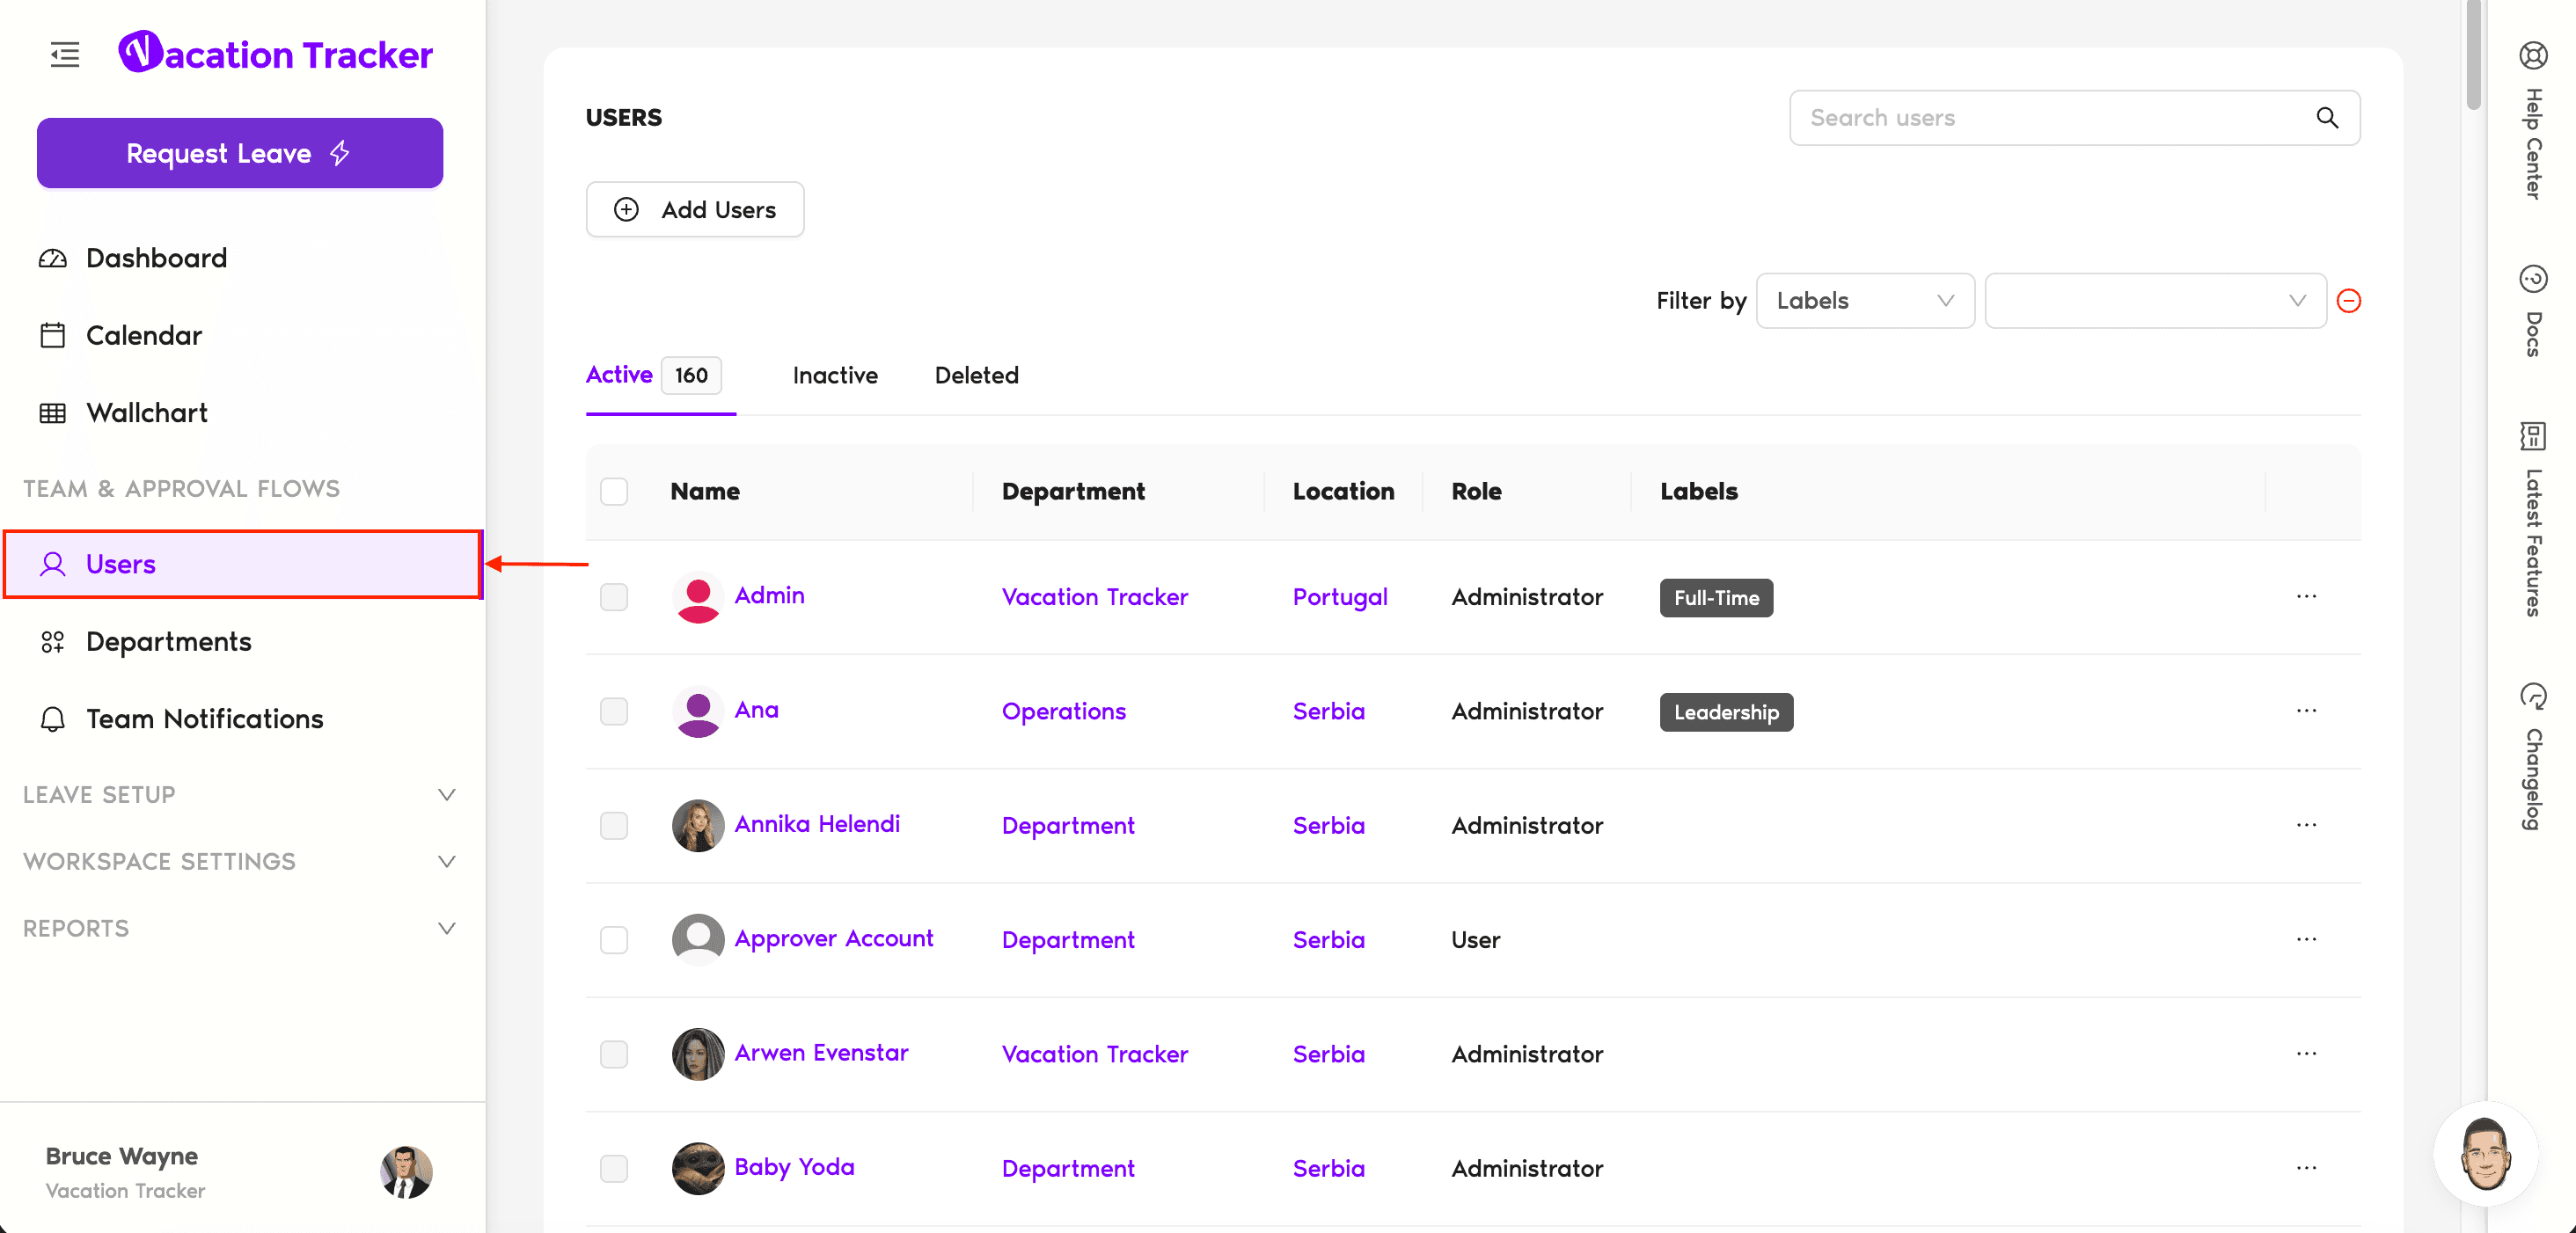The width and height of the screenshot is (2576, 1233).
Task: Open the three-dot menu for Ana
Action: coord(2306,711)
